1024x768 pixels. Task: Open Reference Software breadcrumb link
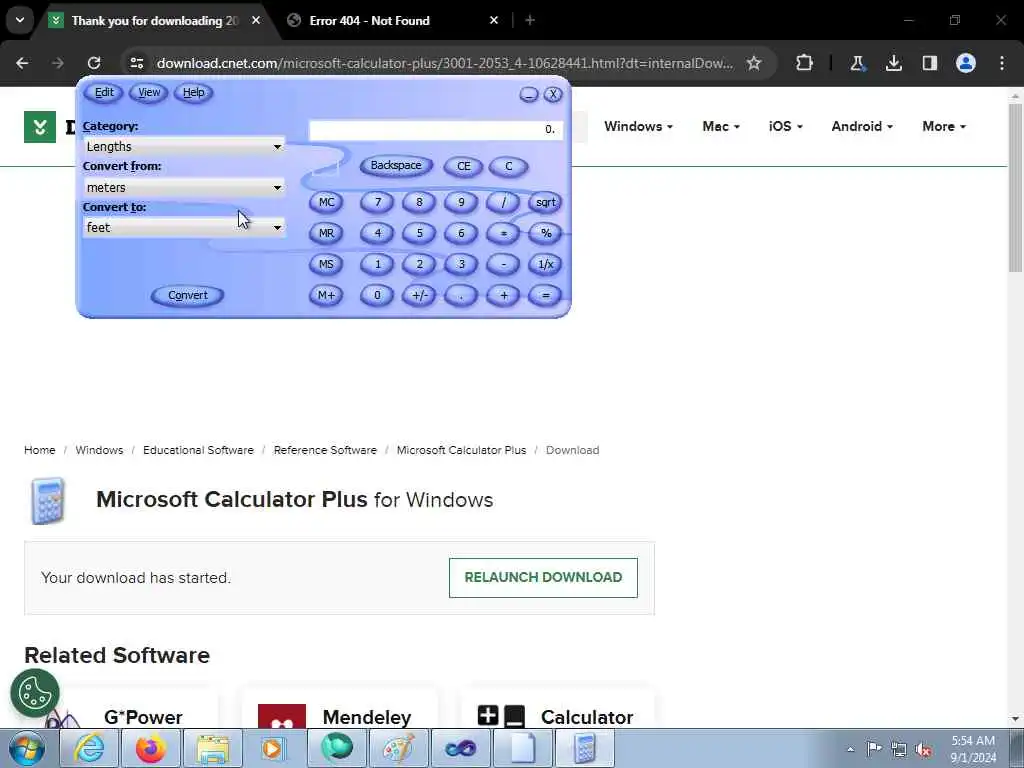pos(325,450)
